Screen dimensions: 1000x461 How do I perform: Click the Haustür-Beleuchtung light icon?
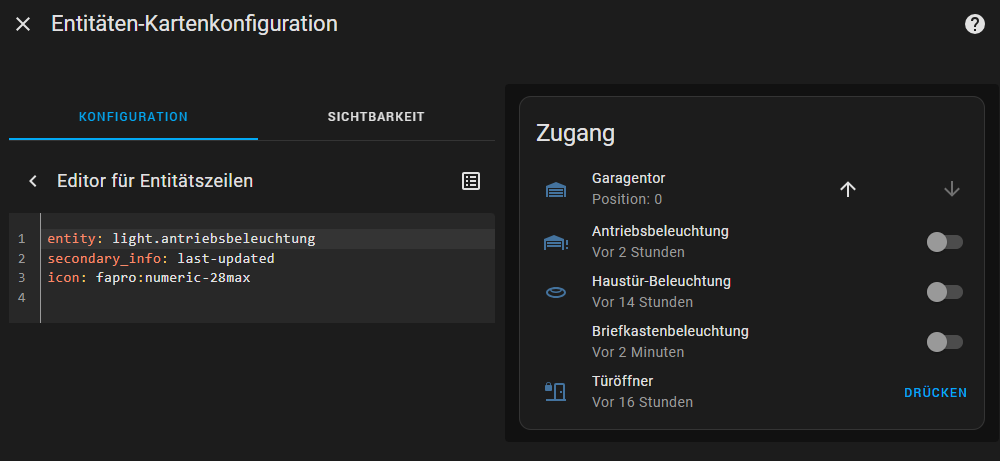(x=556, y=292)
